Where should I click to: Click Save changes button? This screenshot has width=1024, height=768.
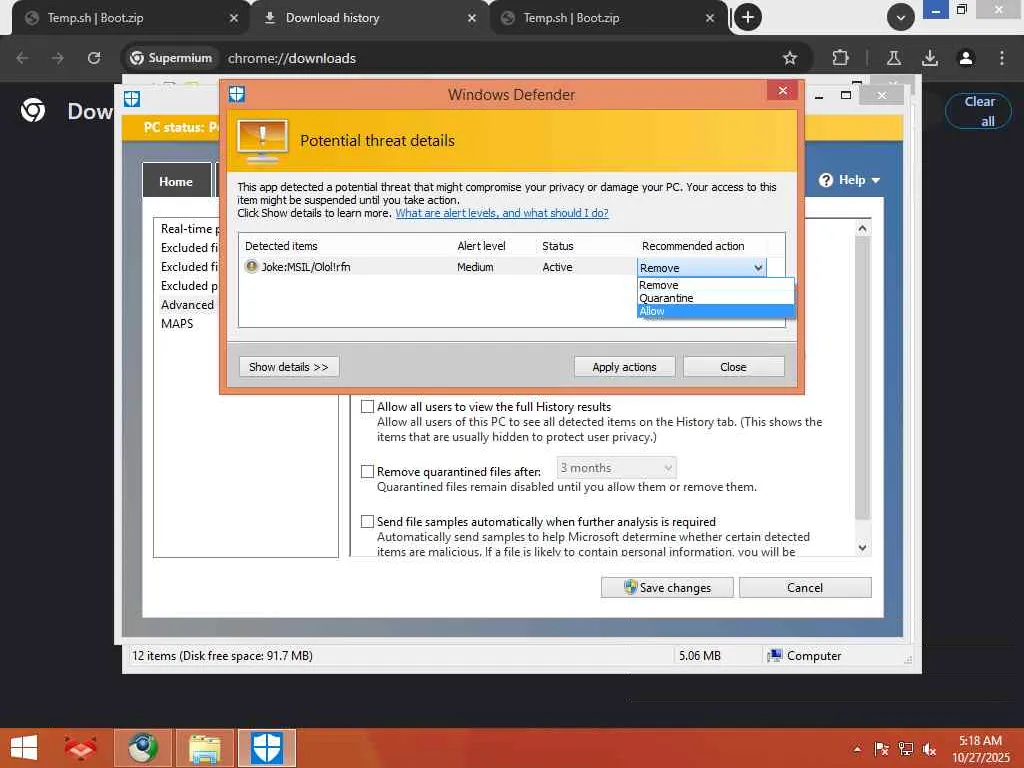667,588
